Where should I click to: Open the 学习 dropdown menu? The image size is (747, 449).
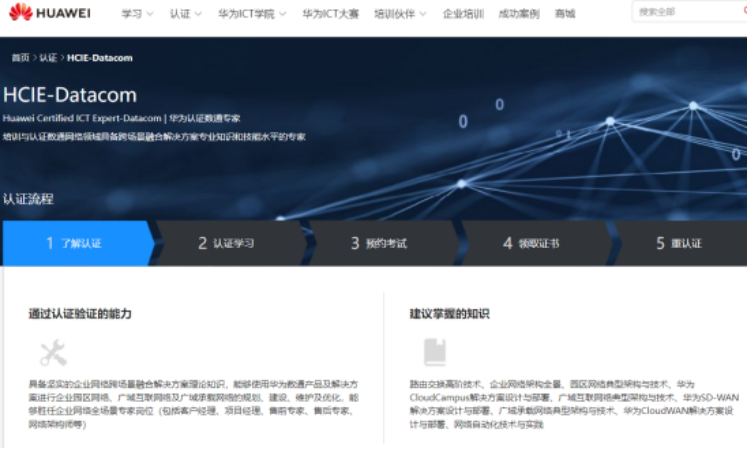[x=137, y=14]
